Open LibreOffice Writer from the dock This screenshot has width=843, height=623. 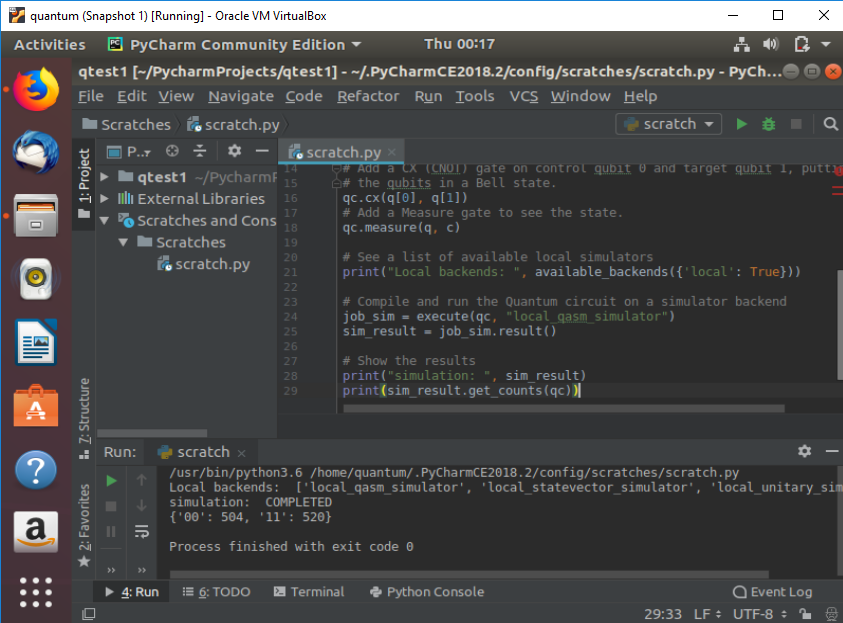[36, 342]
